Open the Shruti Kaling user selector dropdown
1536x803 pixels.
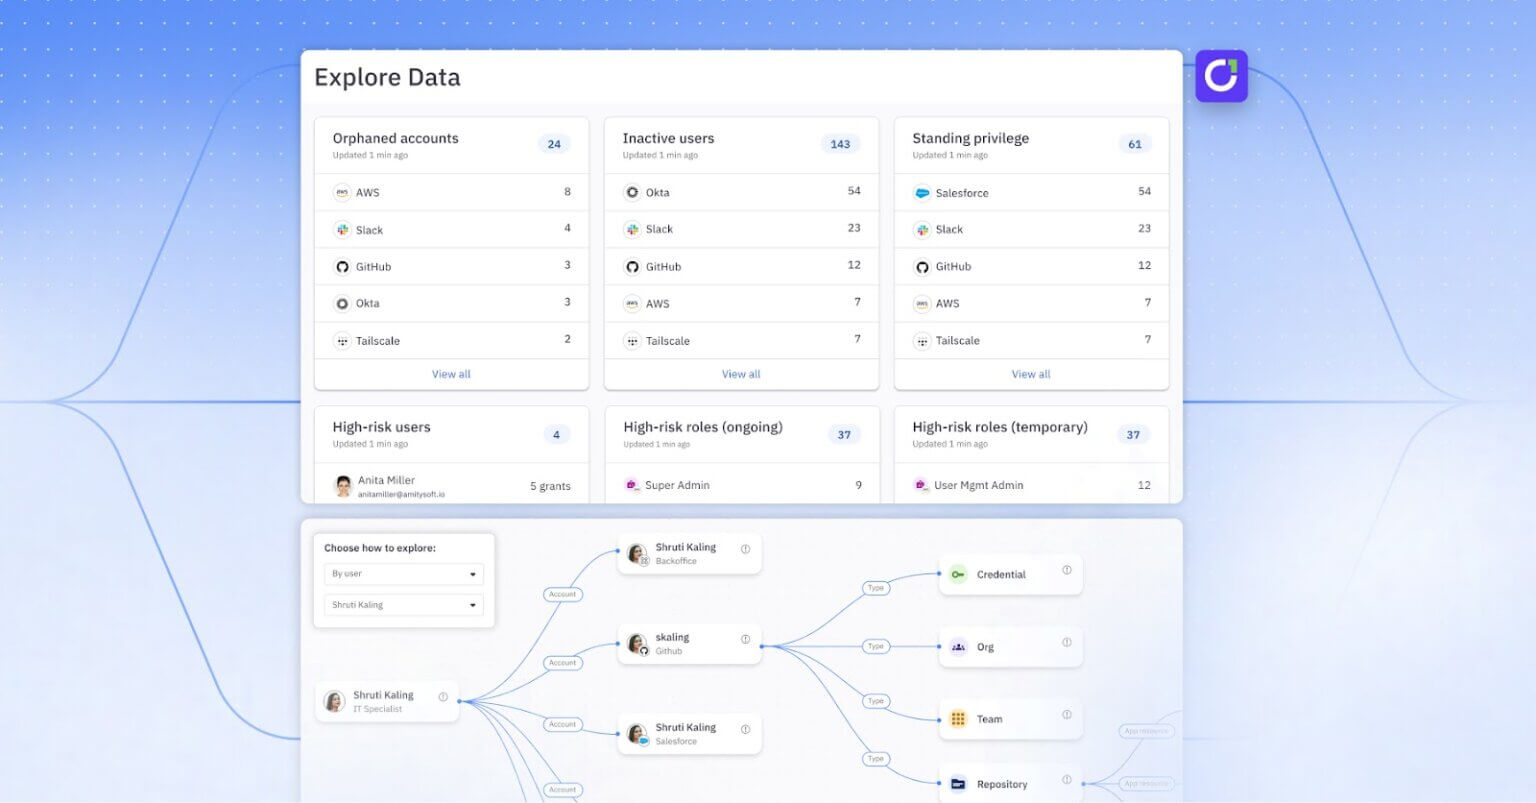pos(403,605)
